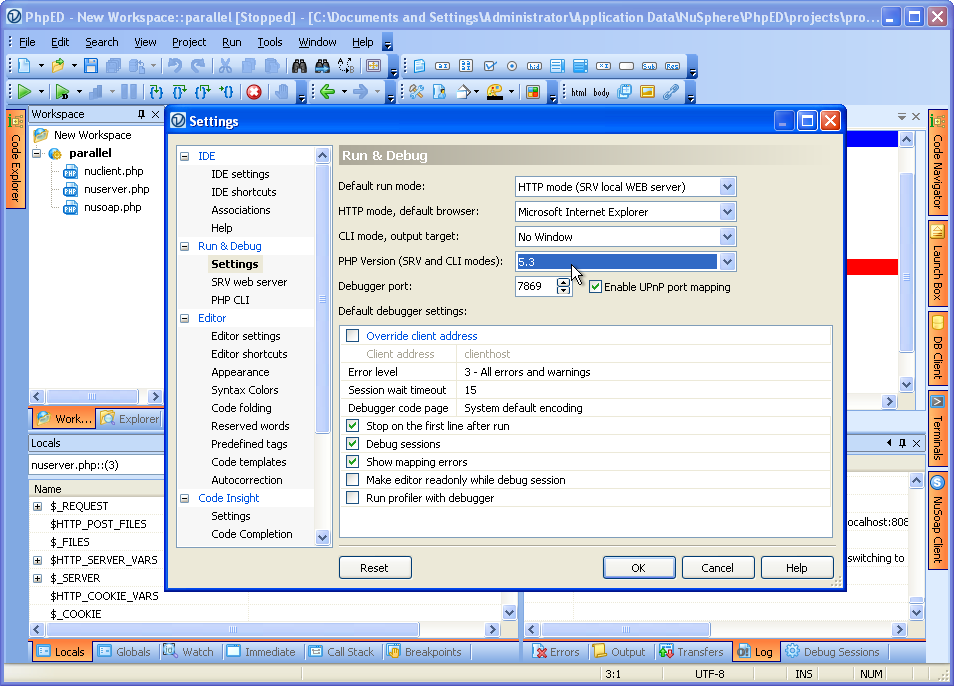The width and height of the screenshot is (954, 686).
Task: Click the green Back arrow icon
Action: pyautogui.click(x=325, y=92)
